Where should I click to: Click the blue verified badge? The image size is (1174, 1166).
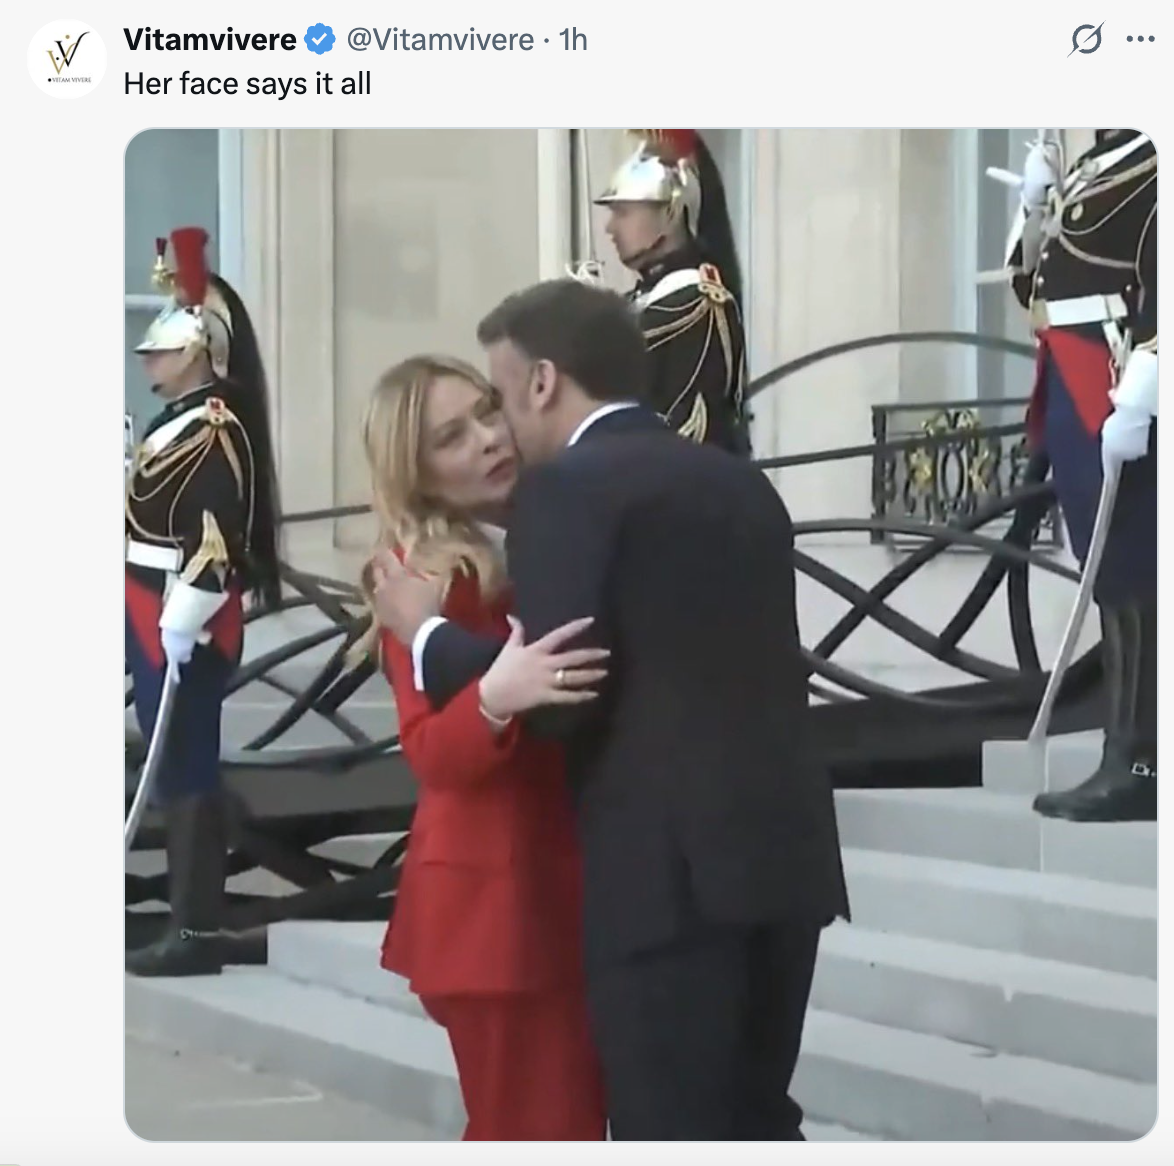click(x=320, y=40)
